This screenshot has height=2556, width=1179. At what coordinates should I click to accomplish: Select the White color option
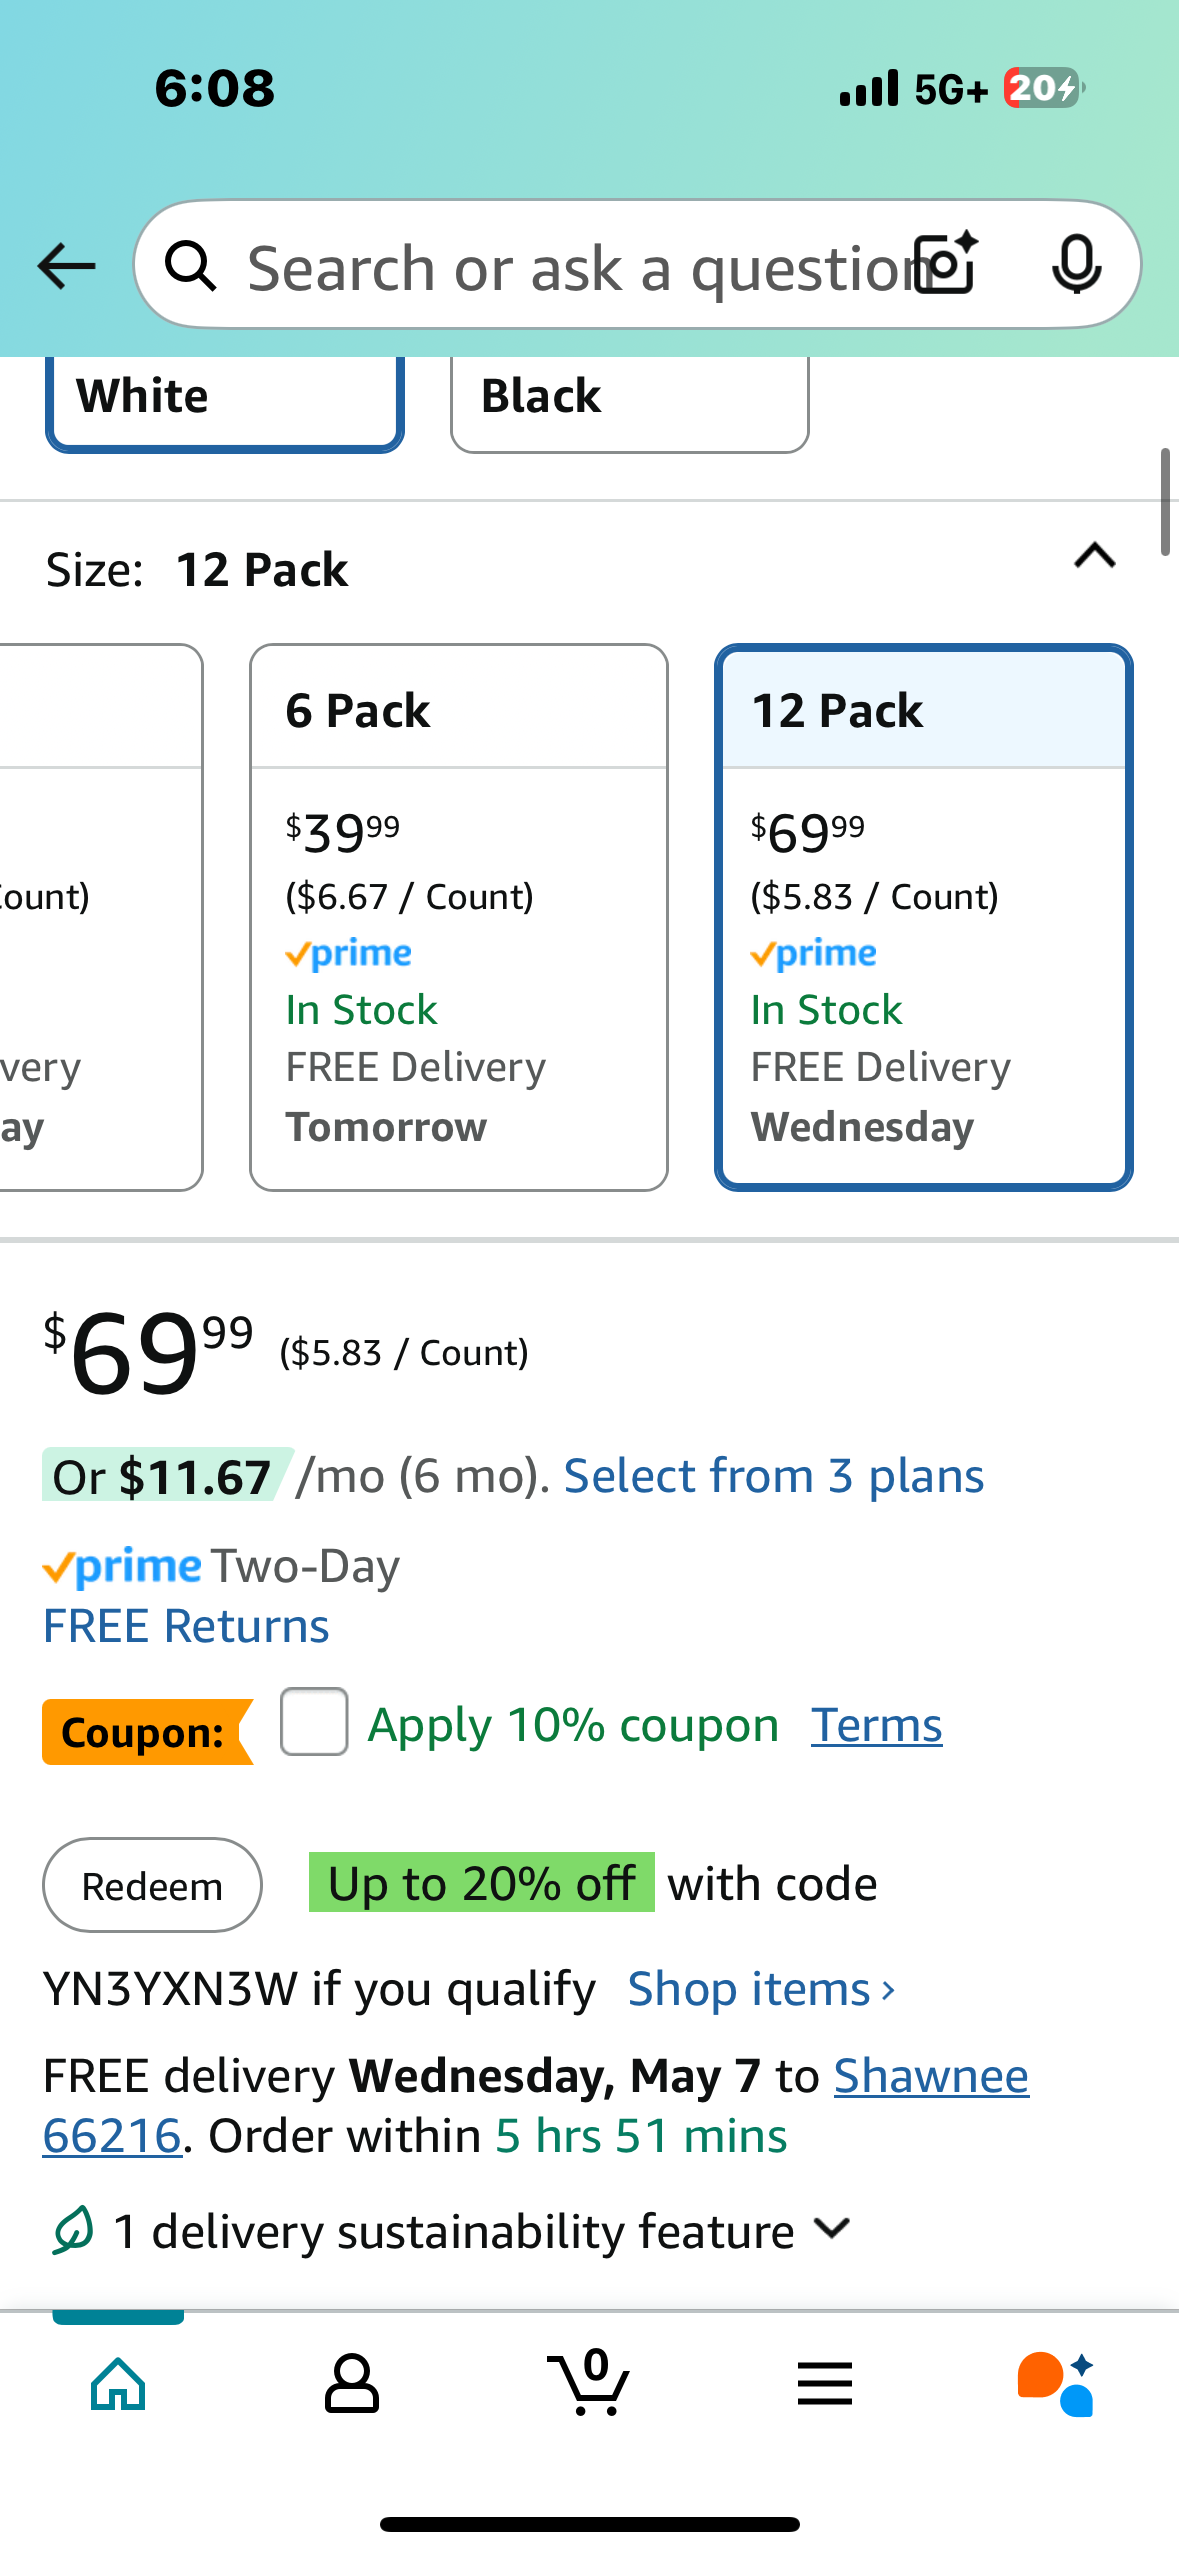tap(225, 400)
